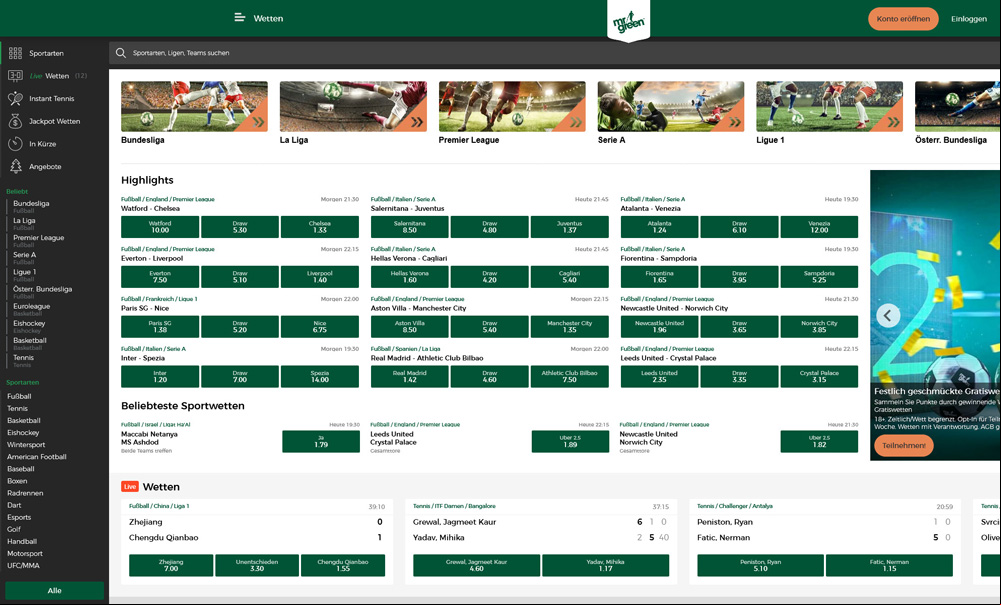Screen dimensions: 1001x605
Task: Select Bundesliga in the Beliebt sidebar list
Action: pos(31,204)
